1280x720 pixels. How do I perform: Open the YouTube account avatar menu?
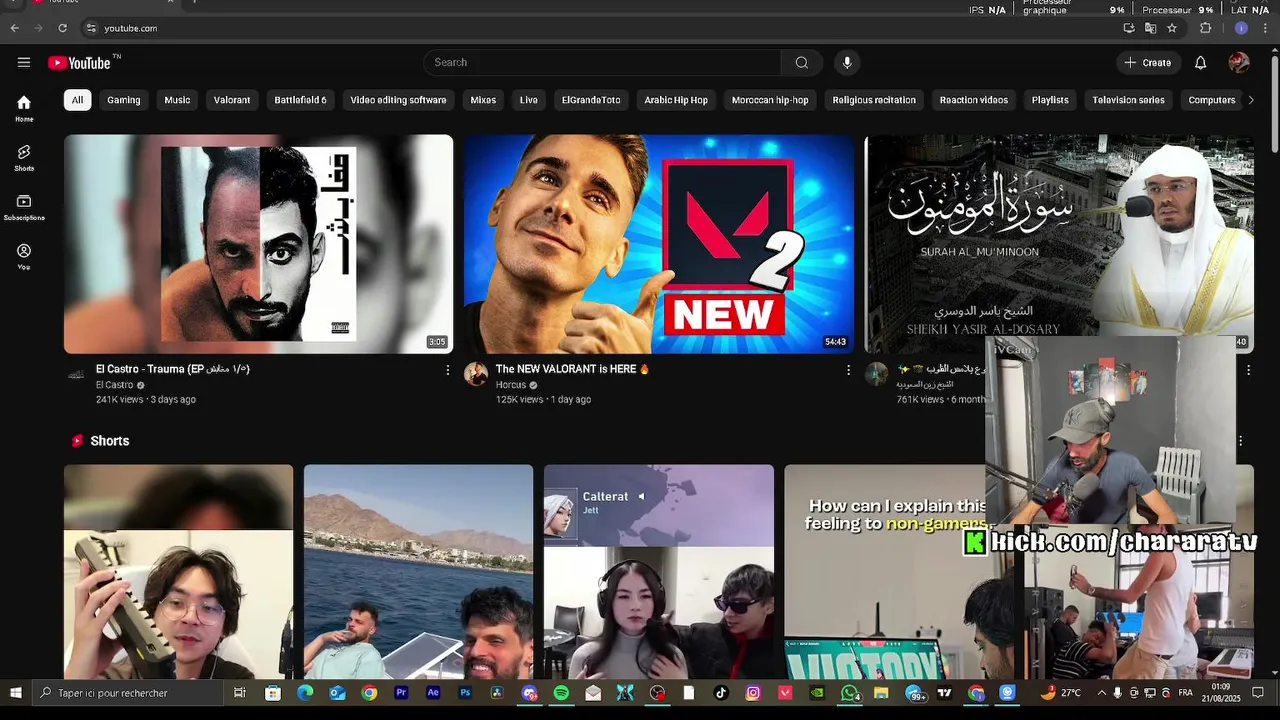pyautogui.click(x=1239, y=62)
